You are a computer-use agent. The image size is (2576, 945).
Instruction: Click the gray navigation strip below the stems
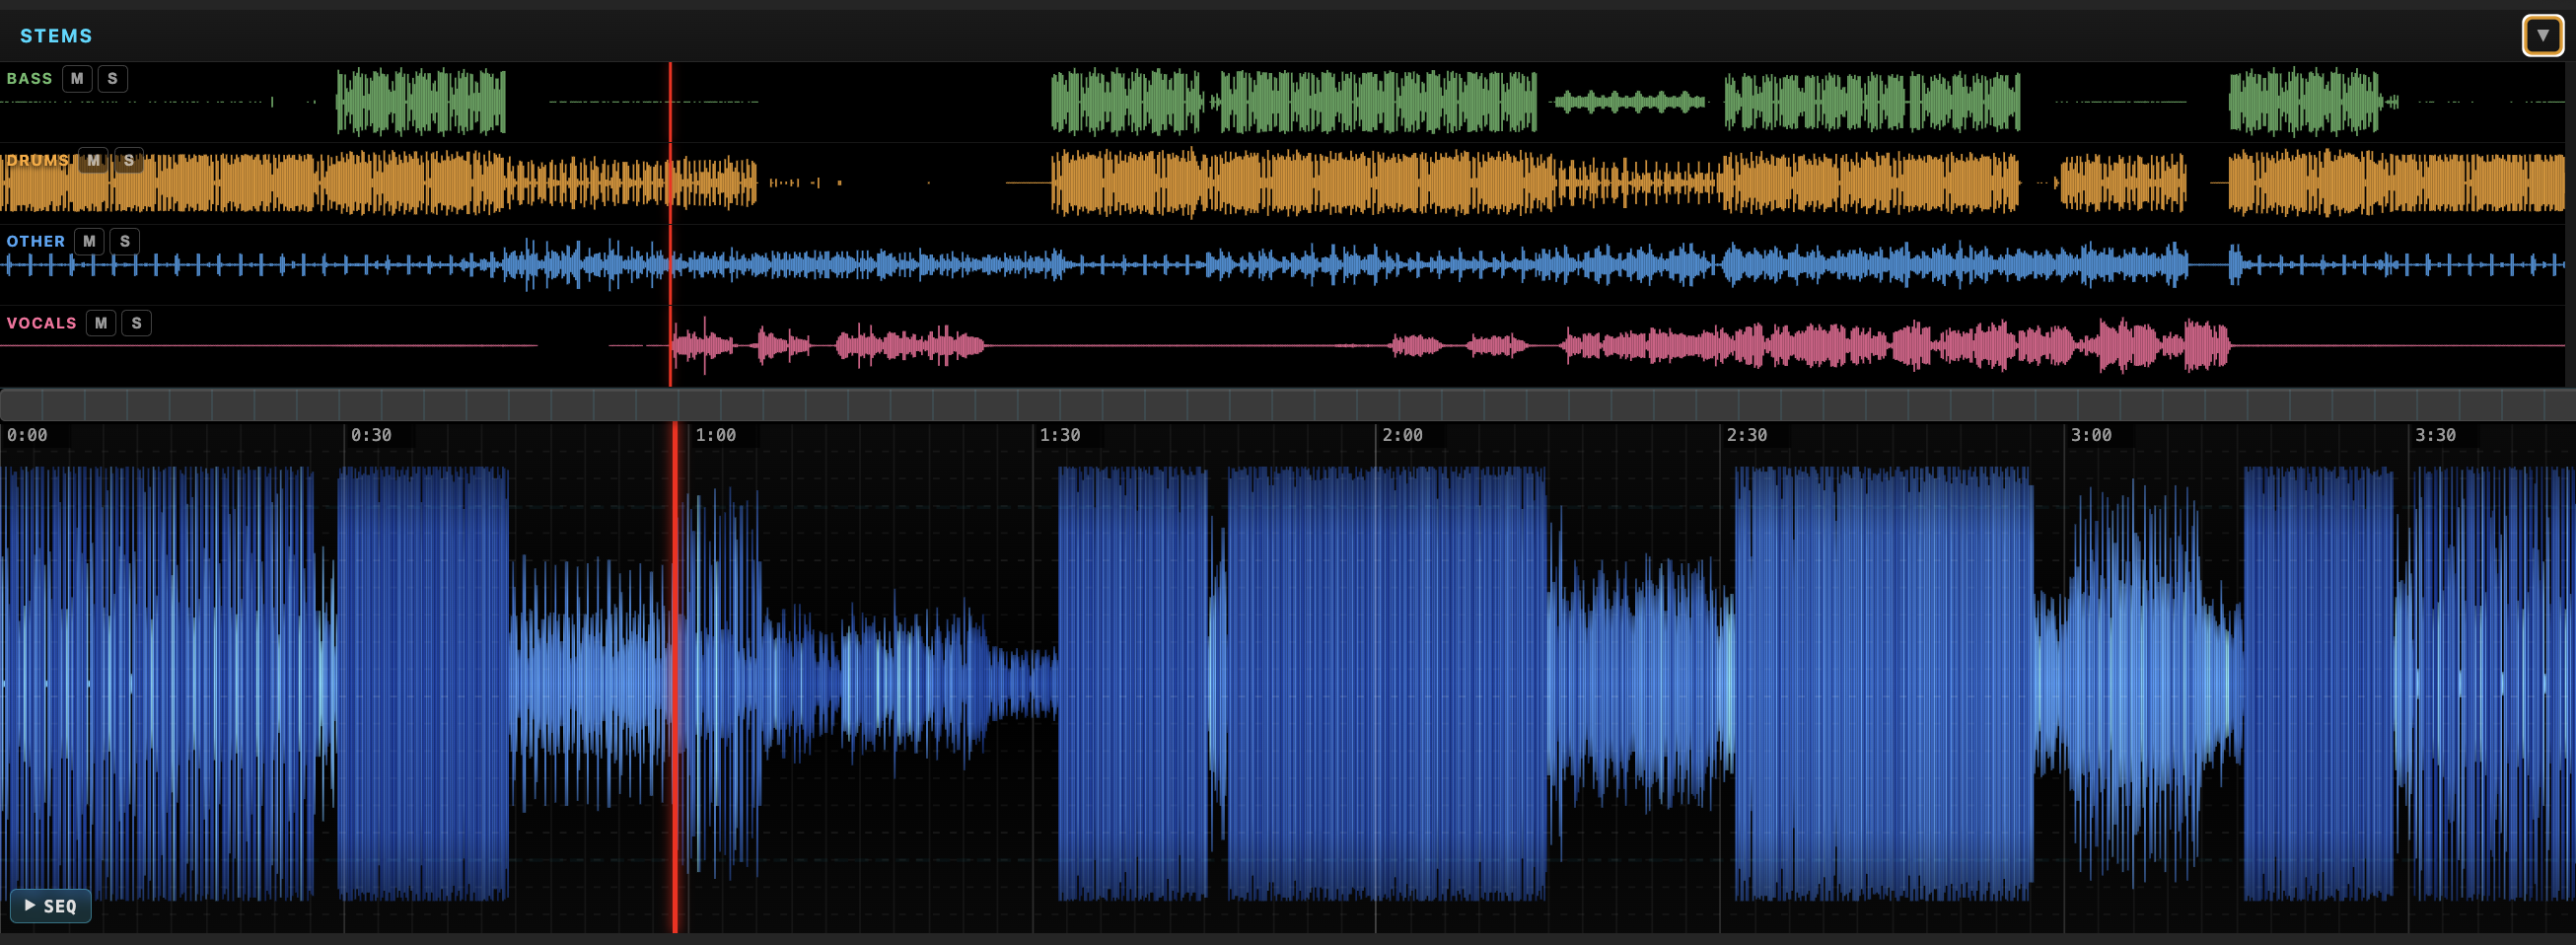(x=1288, y=404)
